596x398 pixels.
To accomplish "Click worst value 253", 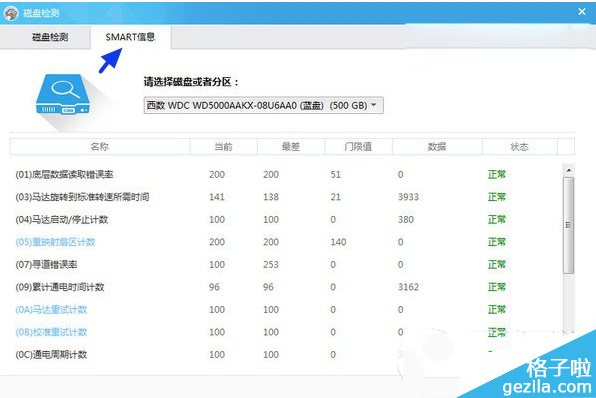I will (x=271, y=265).
